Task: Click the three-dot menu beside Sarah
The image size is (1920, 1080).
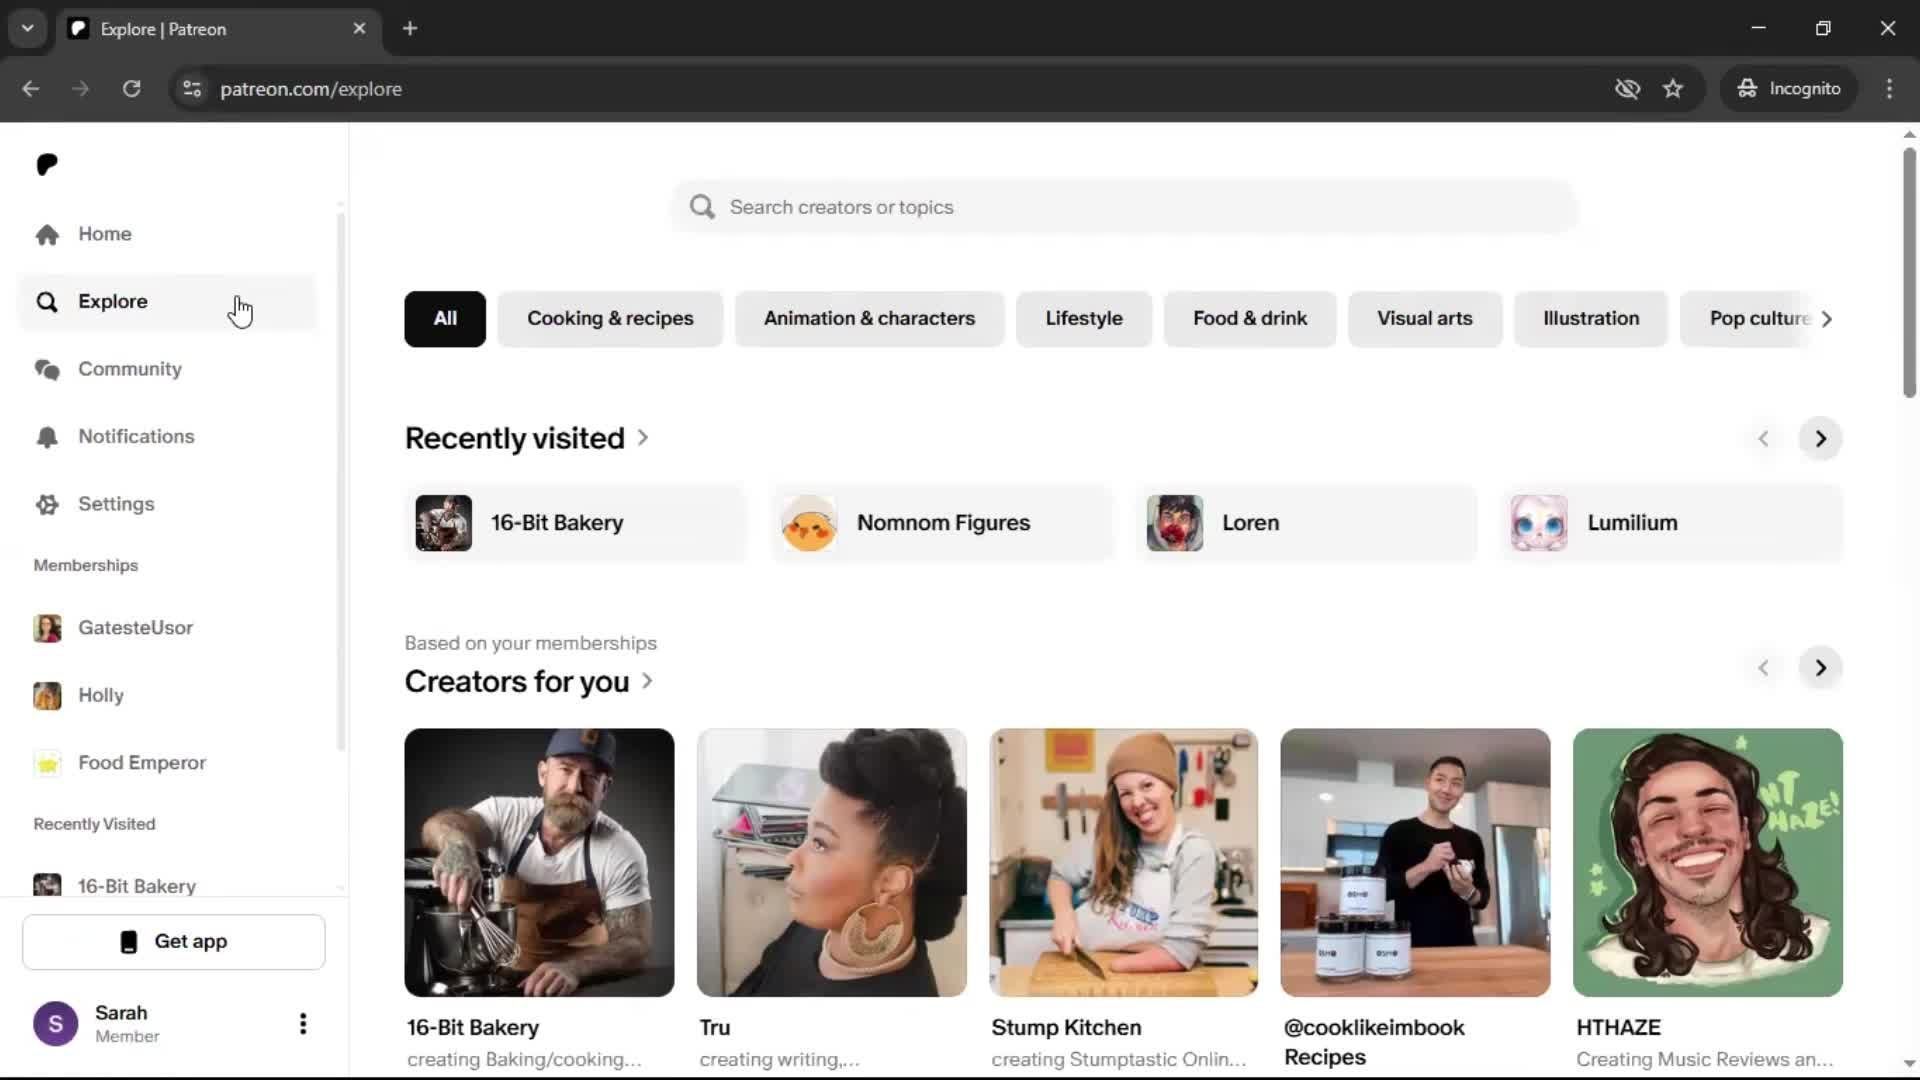Action: (302, 1023)
